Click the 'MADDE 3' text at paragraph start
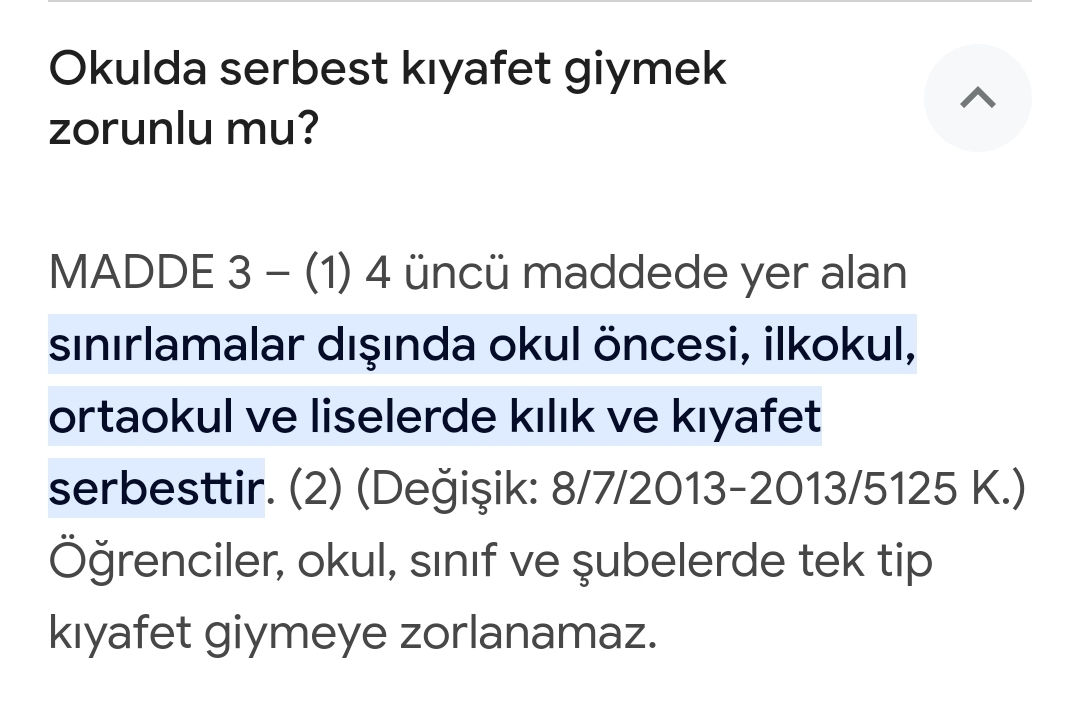 click(149, 272)
